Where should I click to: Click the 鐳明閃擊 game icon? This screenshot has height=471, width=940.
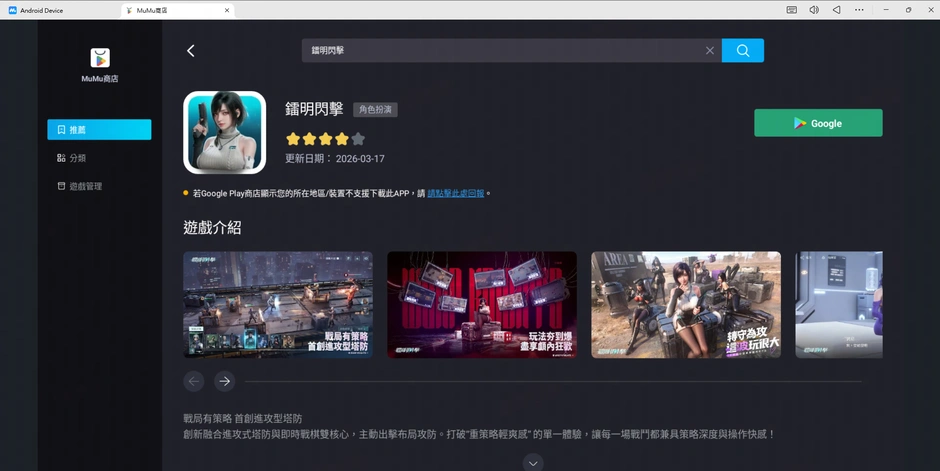pos(224,132)
